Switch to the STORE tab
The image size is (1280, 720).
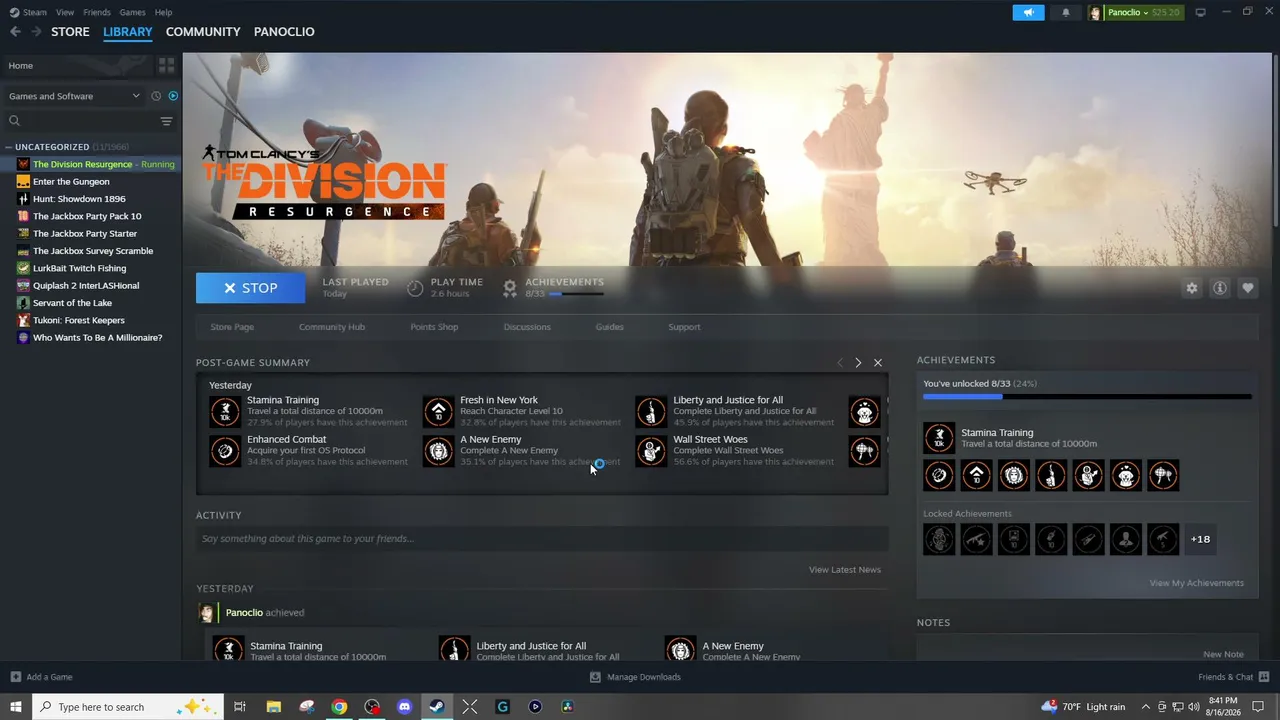click(70, 32)
